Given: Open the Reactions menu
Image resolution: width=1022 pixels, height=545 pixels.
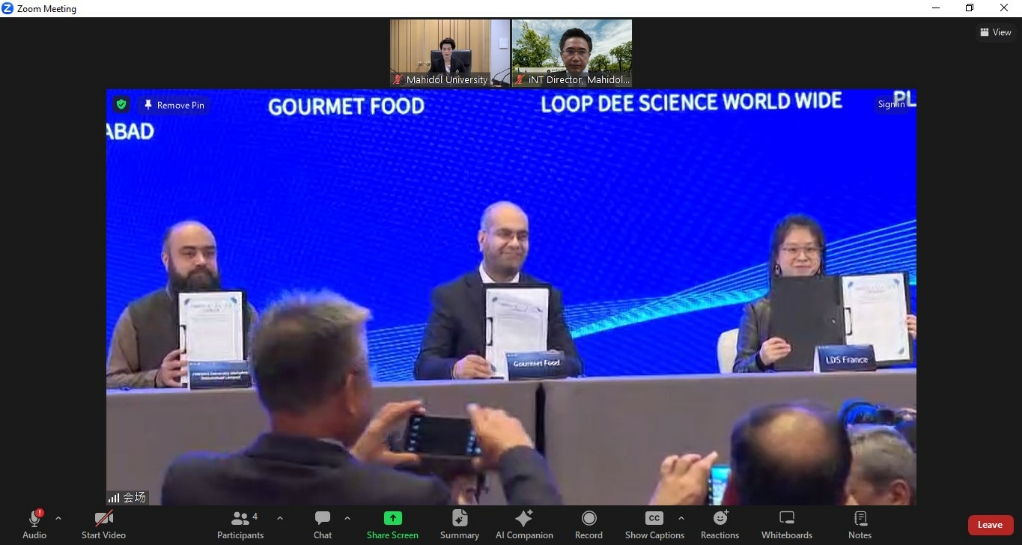Looking at the screenshot, I should point(720,524).
